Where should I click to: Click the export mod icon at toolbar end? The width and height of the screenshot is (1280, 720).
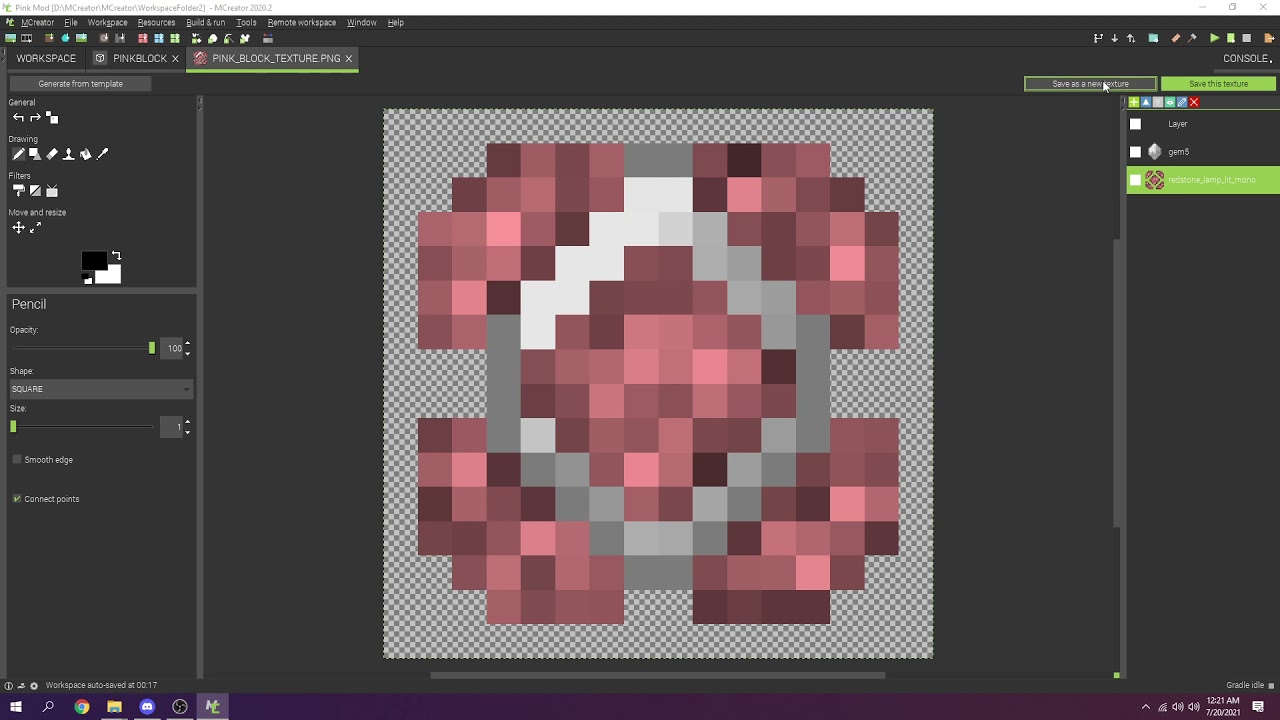click(1268, 38)
